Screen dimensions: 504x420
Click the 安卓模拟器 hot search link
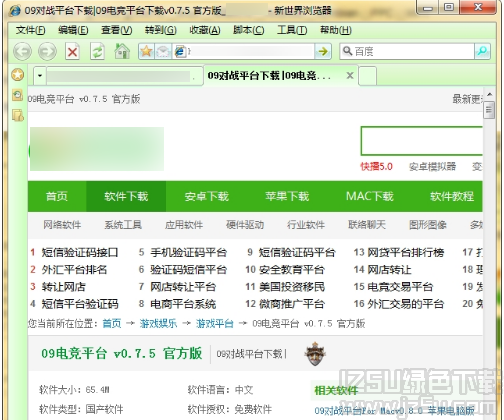coord(432,166)
